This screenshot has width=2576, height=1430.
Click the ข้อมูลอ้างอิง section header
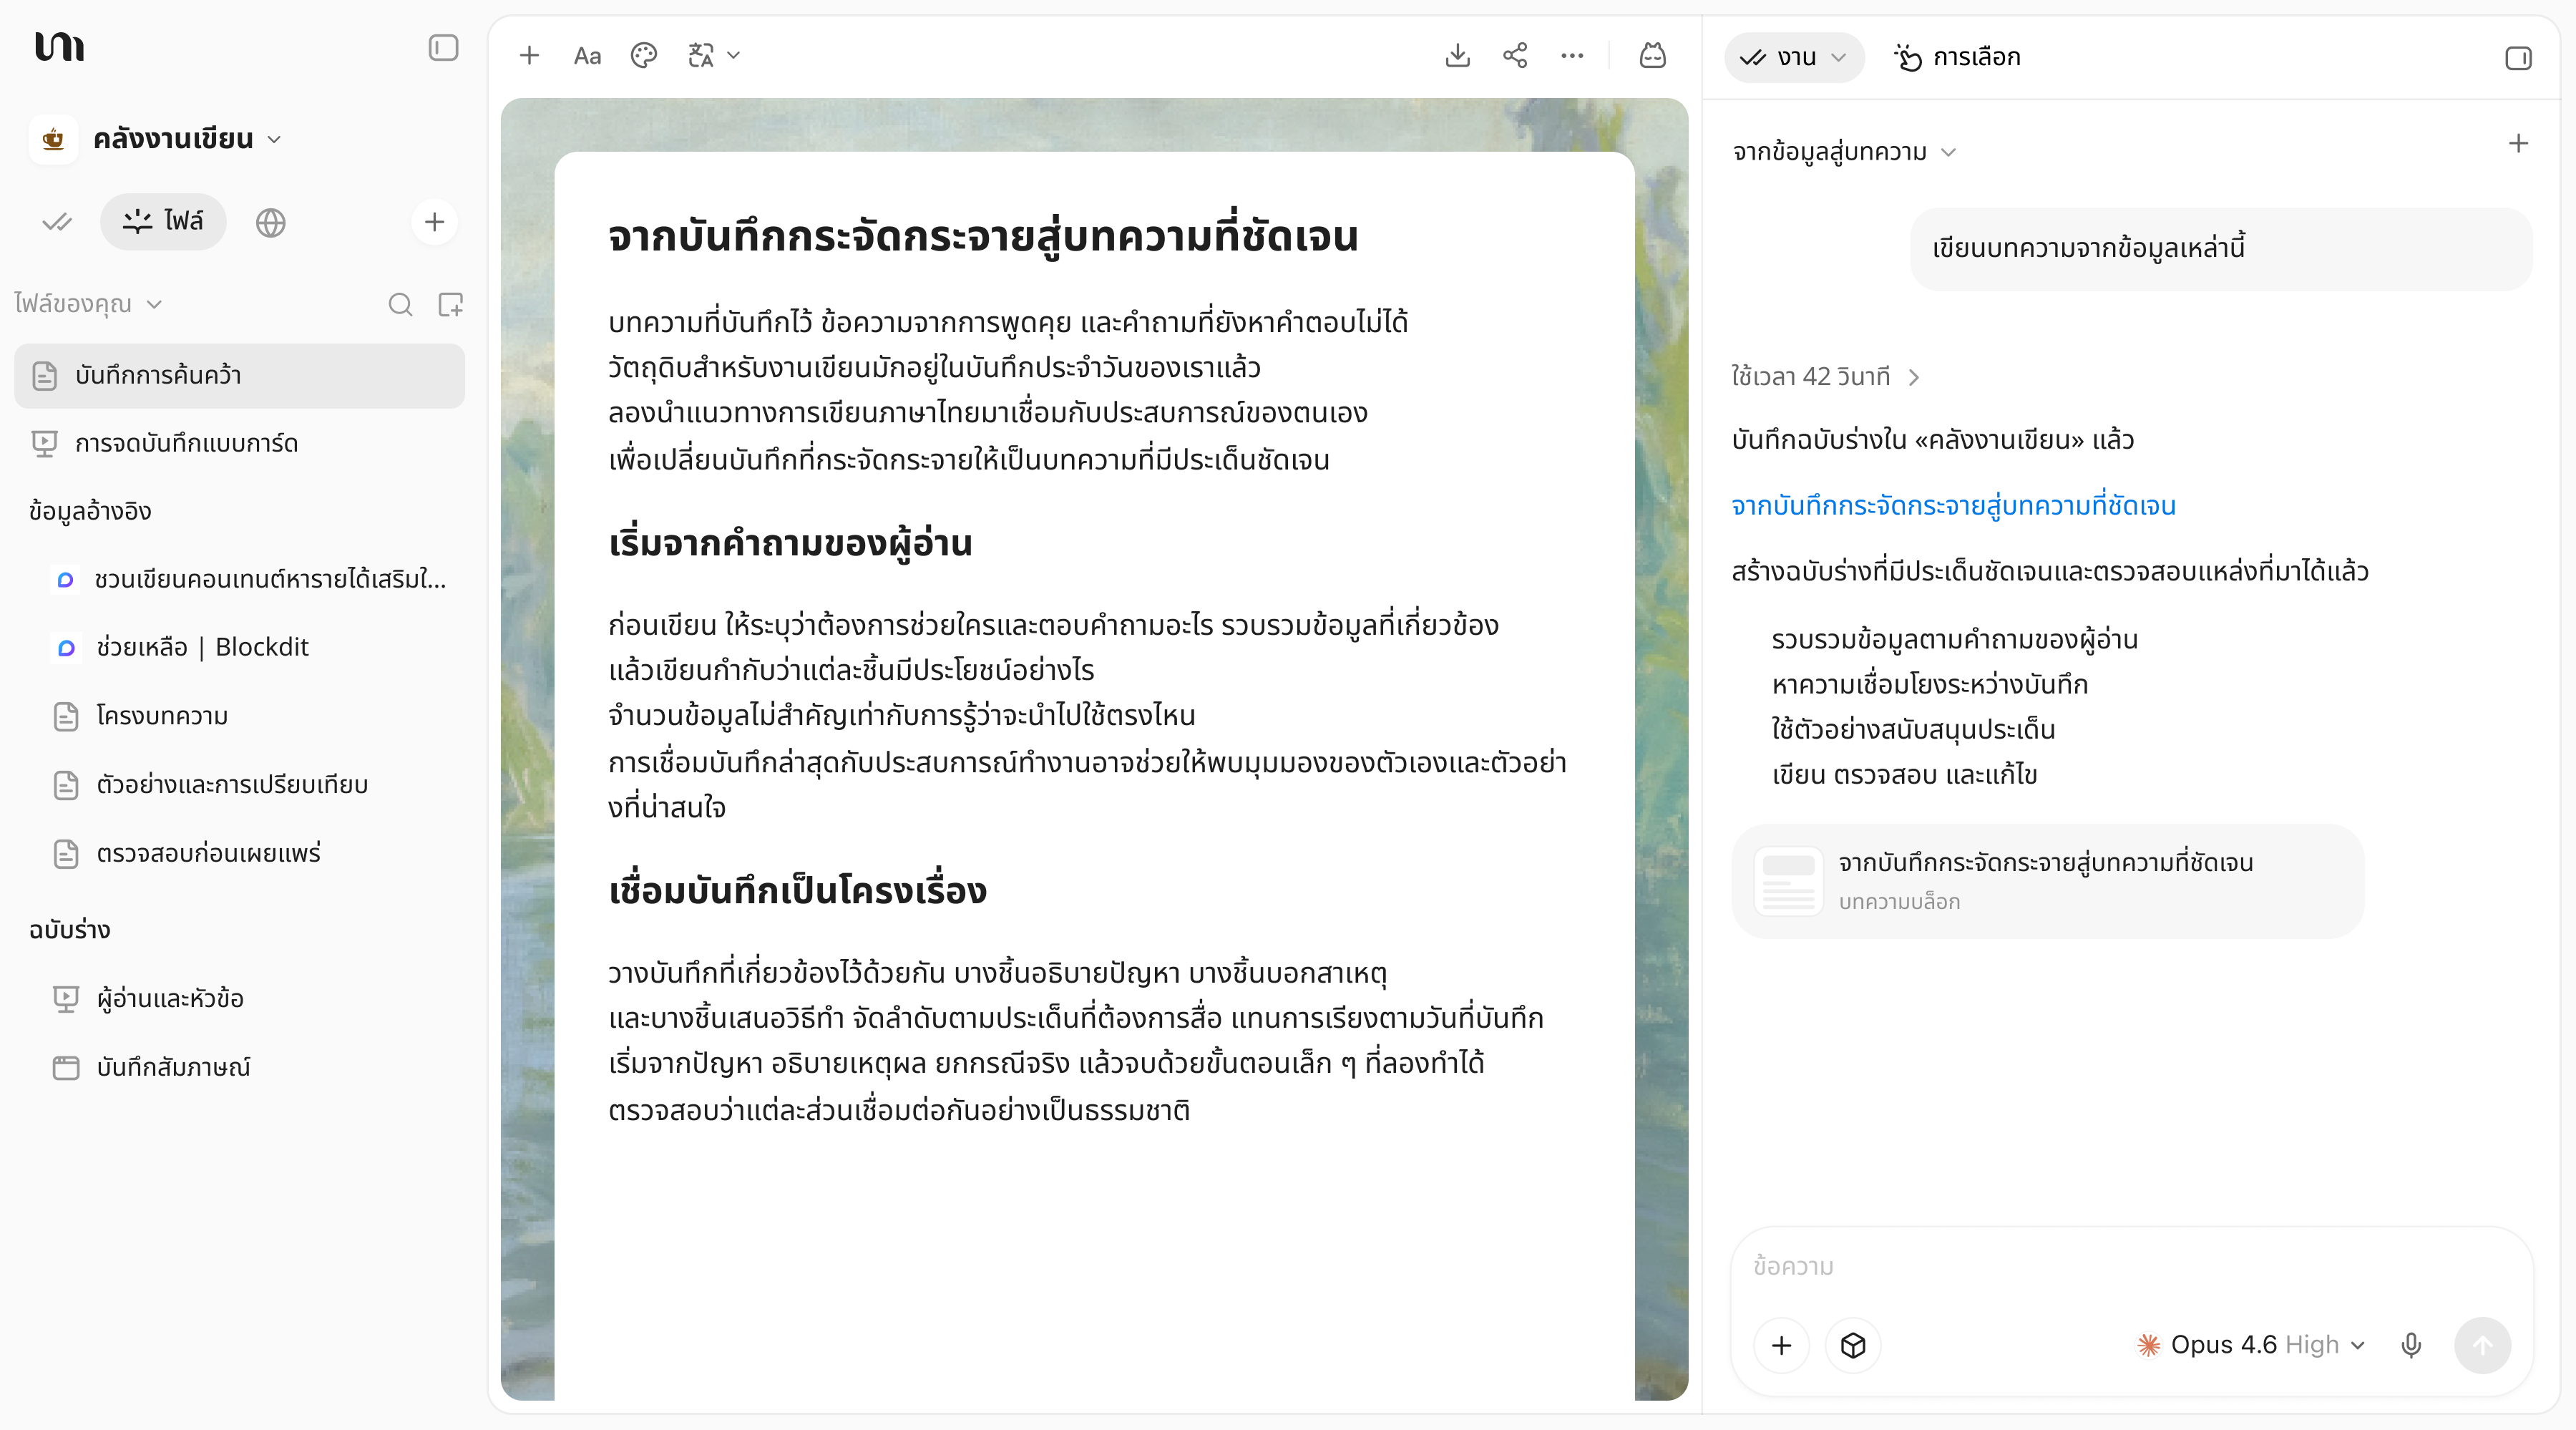click(90, 511)
